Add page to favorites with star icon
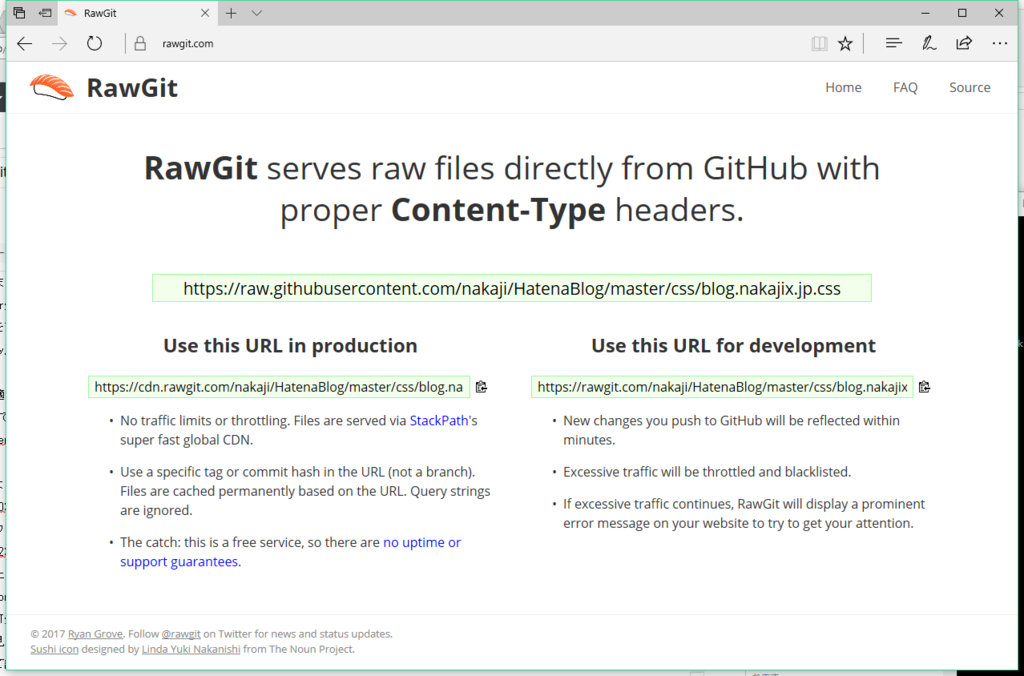 [845, 44]
